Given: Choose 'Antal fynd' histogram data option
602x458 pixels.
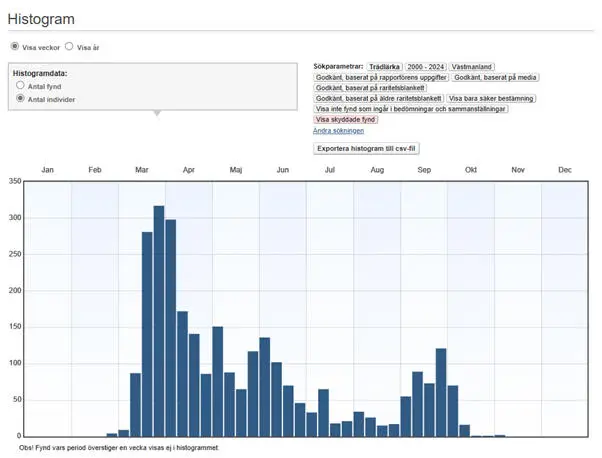Looking at the screenshot, I should (20, 86).
